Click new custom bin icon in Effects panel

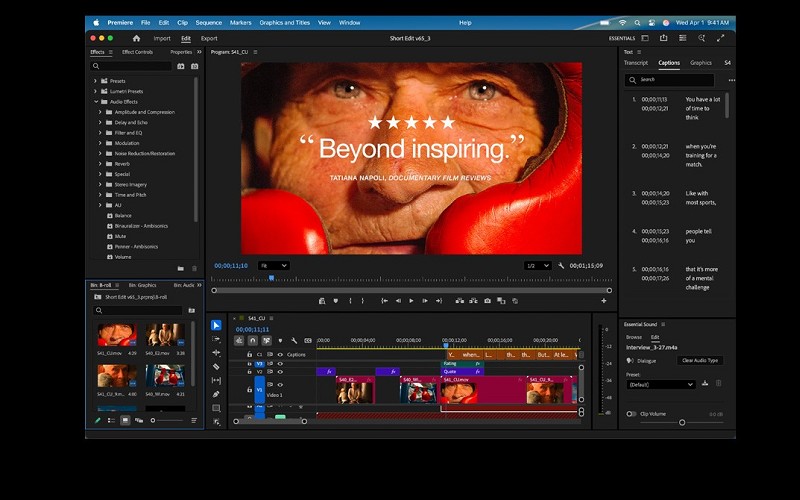coord(181,268)
